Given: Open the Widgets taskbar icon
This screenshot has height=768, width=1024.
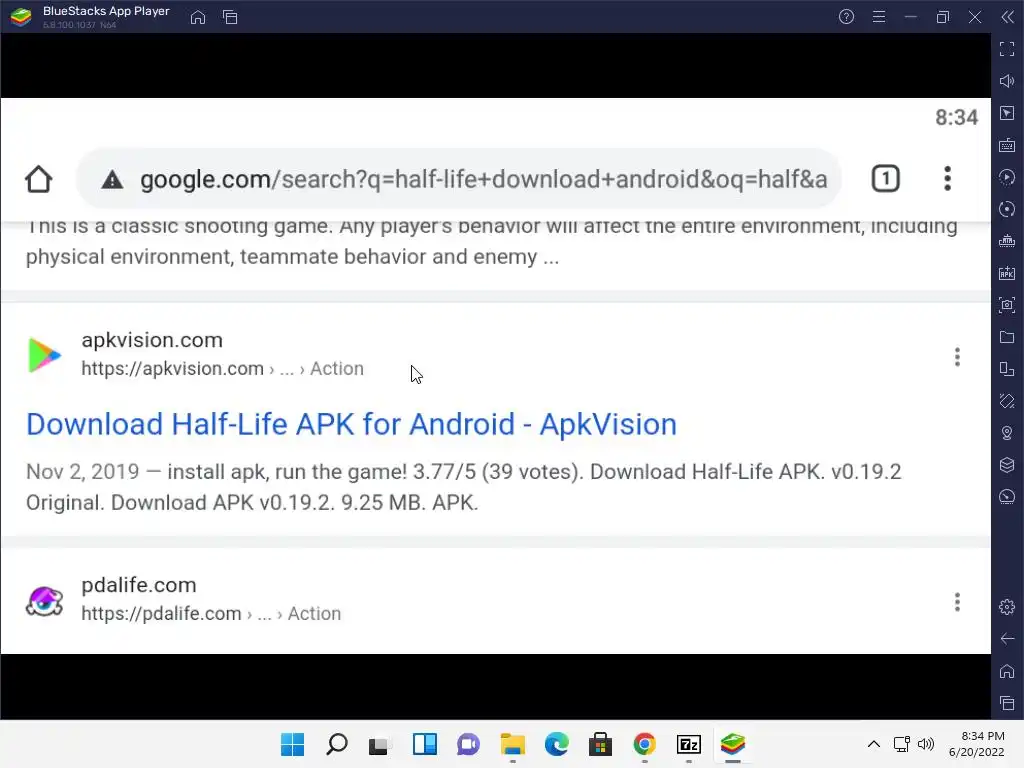Looking at the screenshot, I should coord(424,744).
